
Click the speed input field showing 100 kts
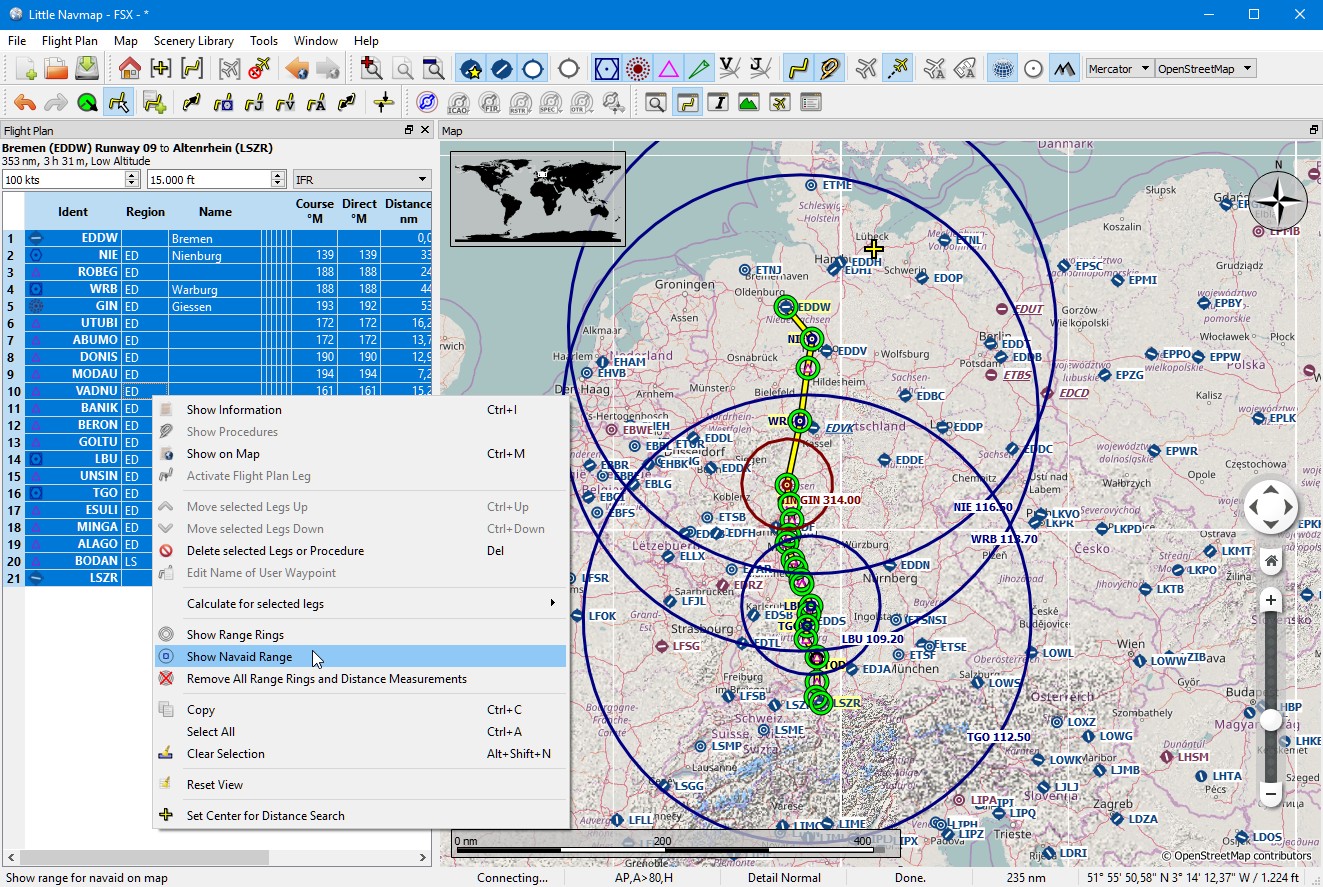[64, 179]
